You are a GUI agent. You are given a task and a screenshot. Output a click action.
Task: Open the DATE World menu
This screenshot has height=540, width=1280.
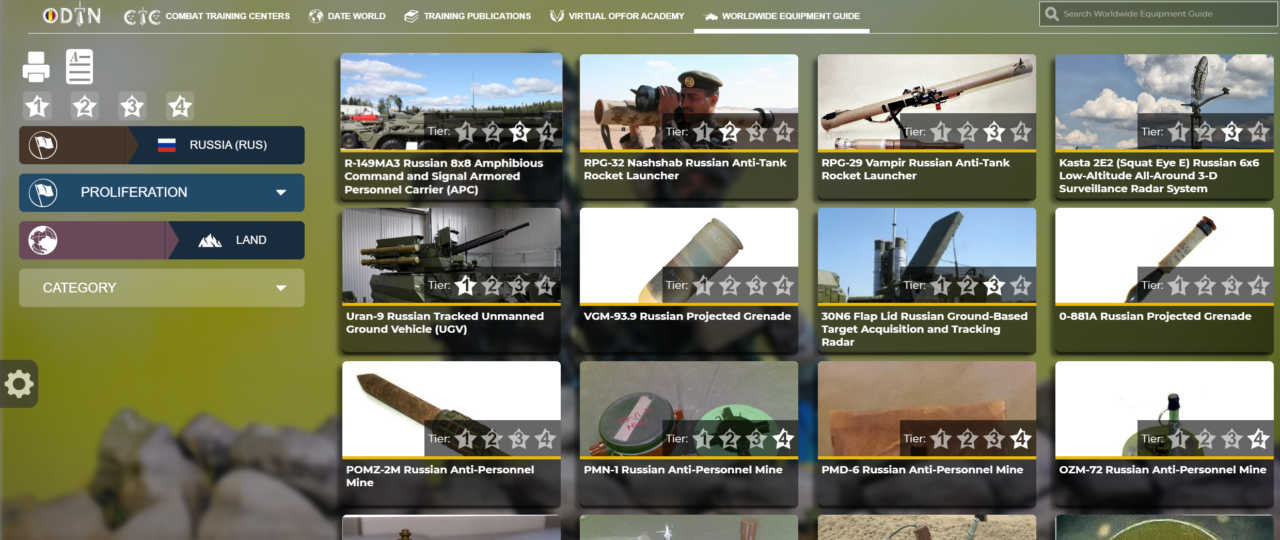pyautogui.click(x=347, y=16)
